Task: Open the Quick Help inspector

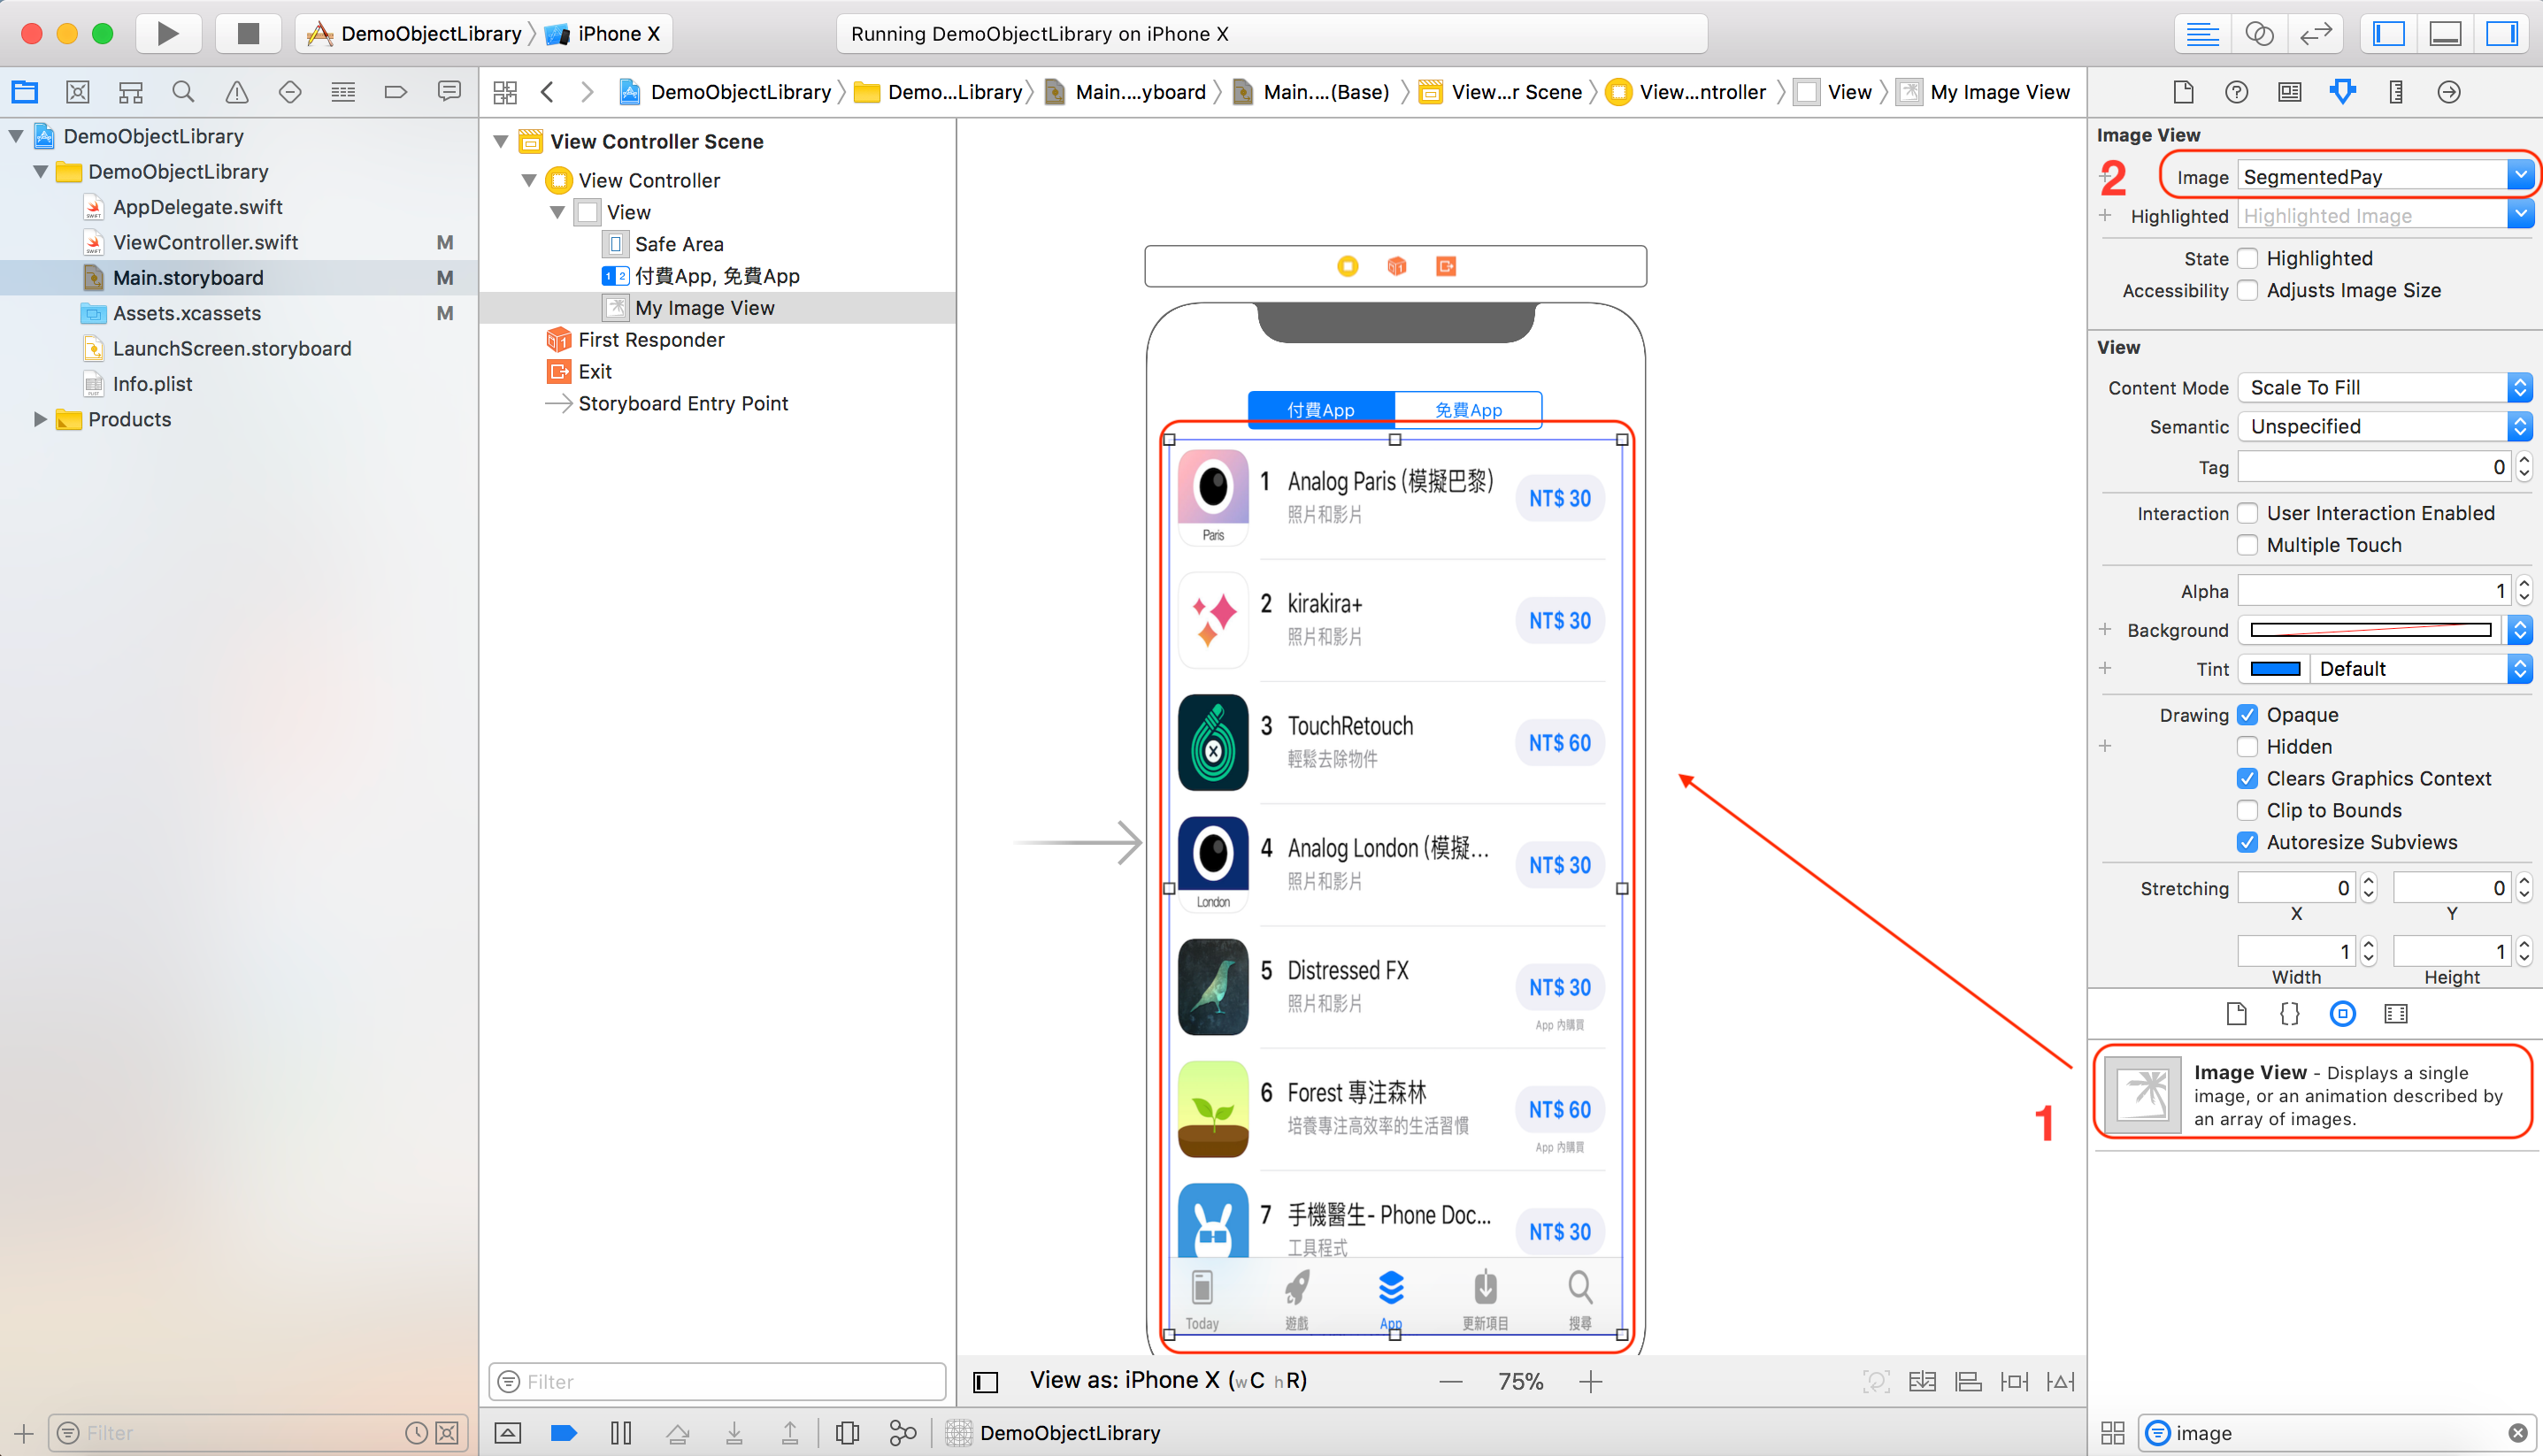Action: coord(2236,91)
